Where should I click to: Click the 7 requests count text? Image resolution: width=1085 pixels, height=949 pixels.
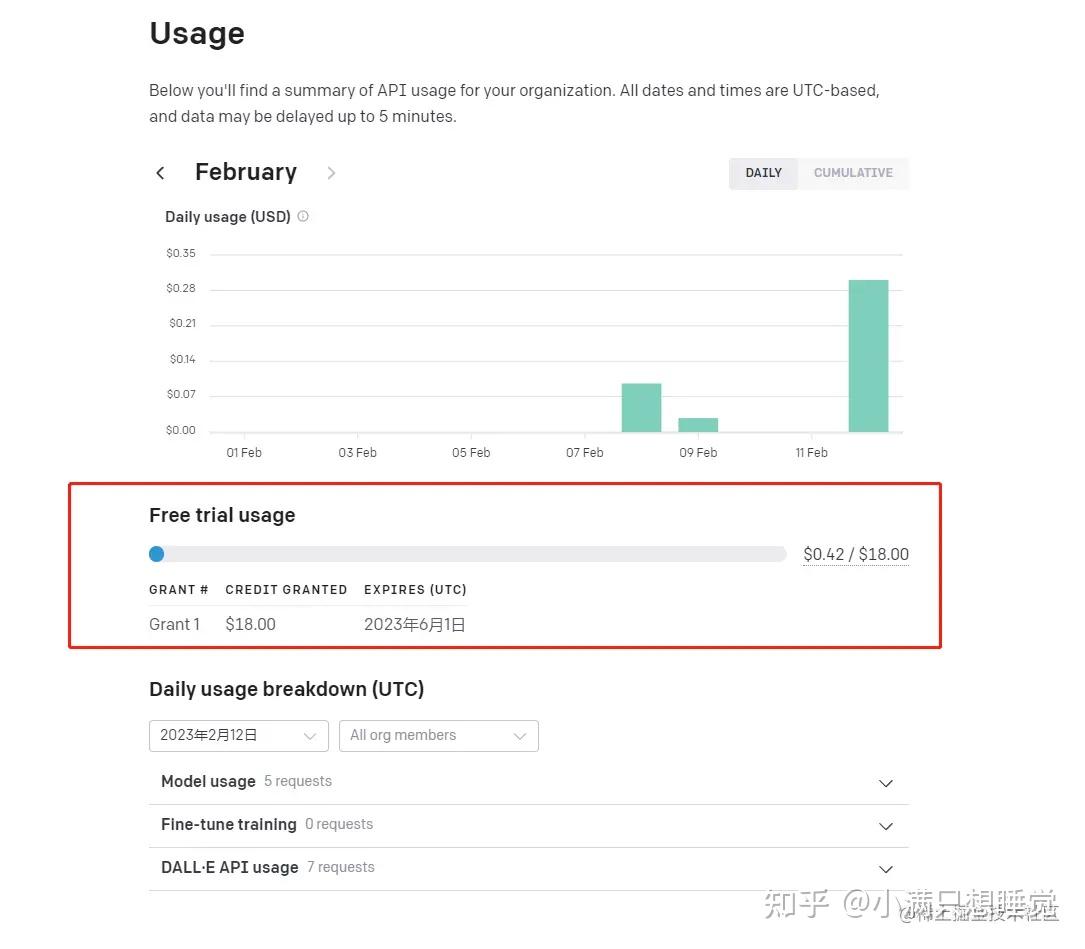pyautogui.click(x=340, y=867)
